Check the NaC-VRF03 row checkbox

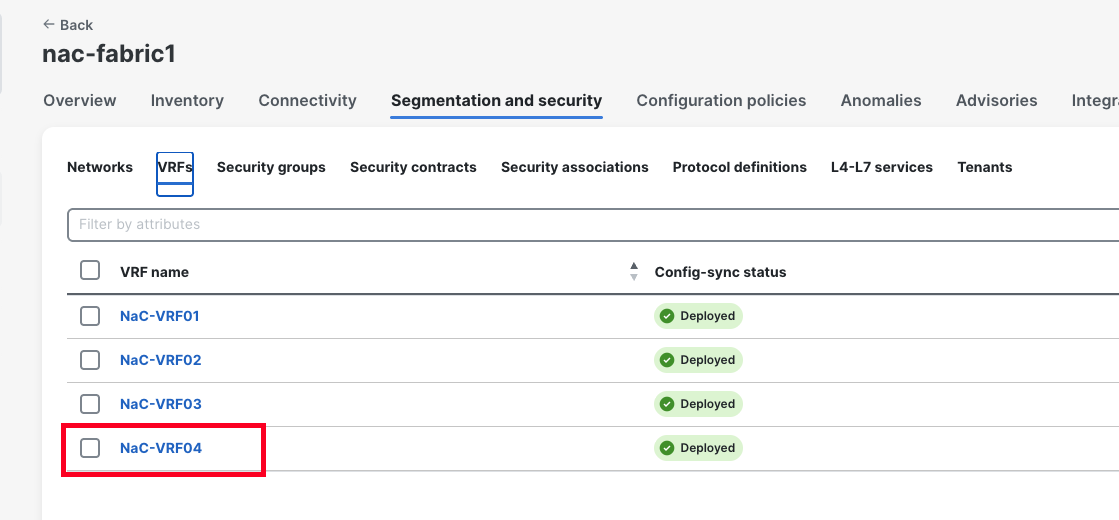click(x=90, y=404)
